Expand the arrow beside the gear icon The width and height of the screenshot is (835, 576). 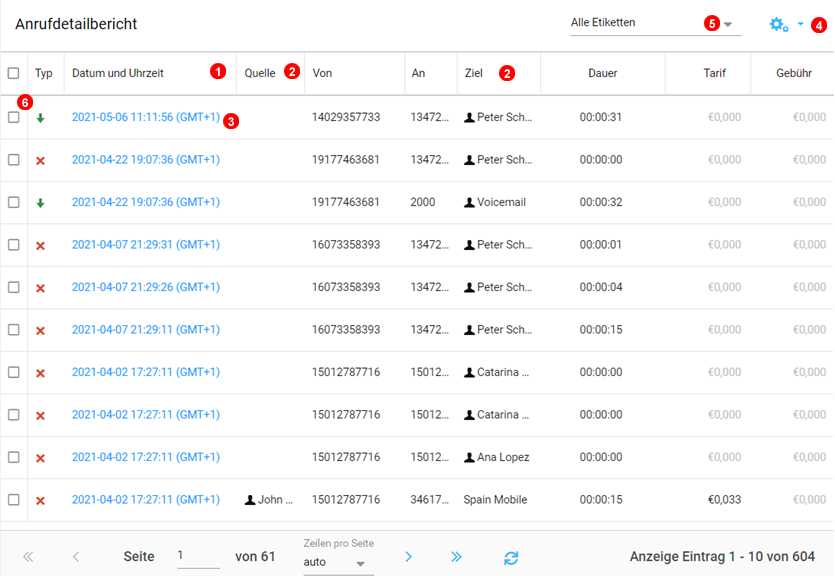[x=801, y=24]
